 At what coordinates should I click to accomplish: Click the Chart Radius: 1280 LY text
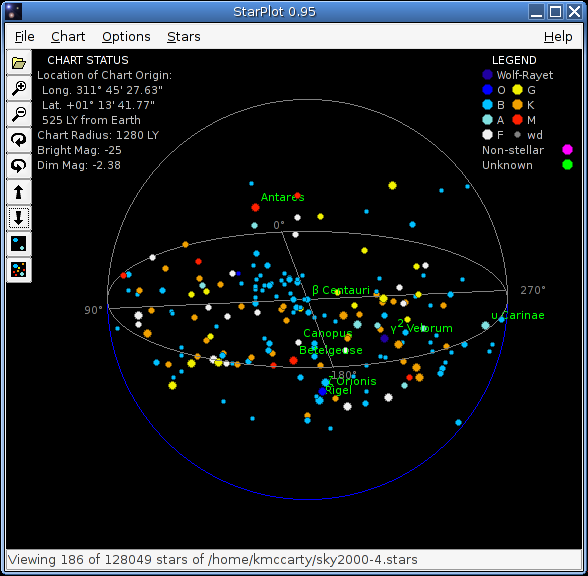tap(98, 135)
